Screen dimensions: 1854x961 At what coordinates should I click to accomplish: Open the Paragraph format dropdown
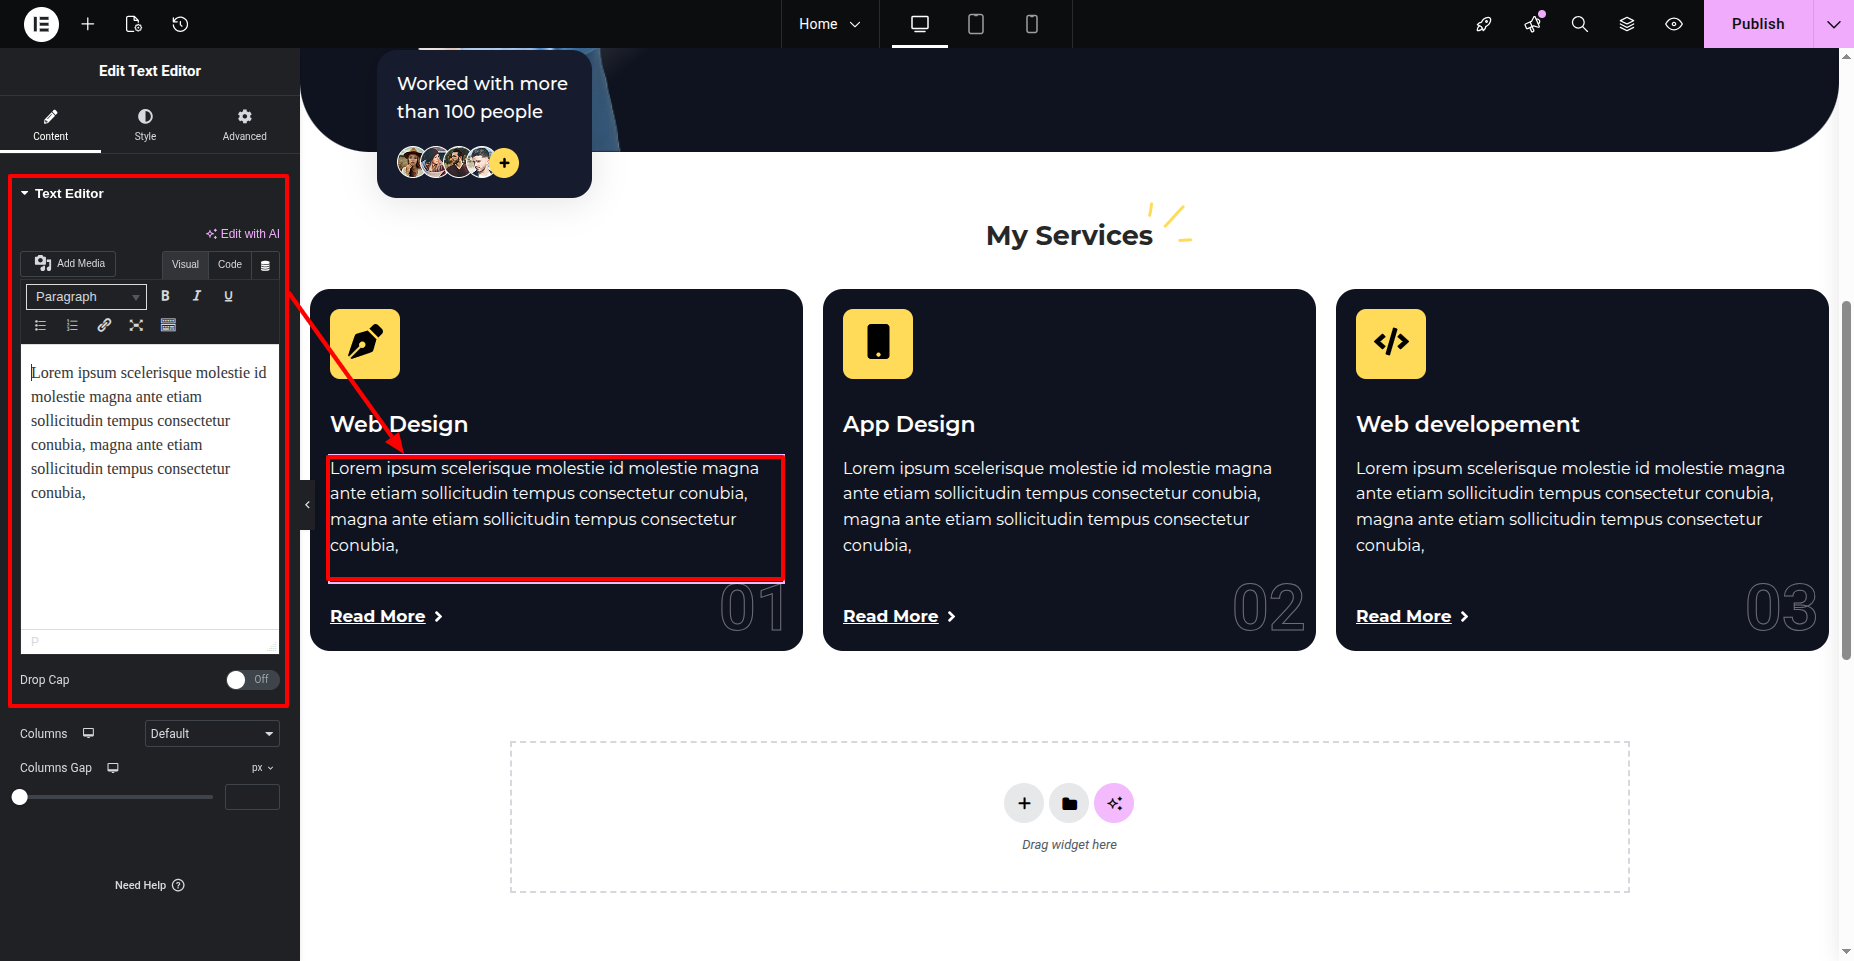pyautogui.click(x=86, y=297)
